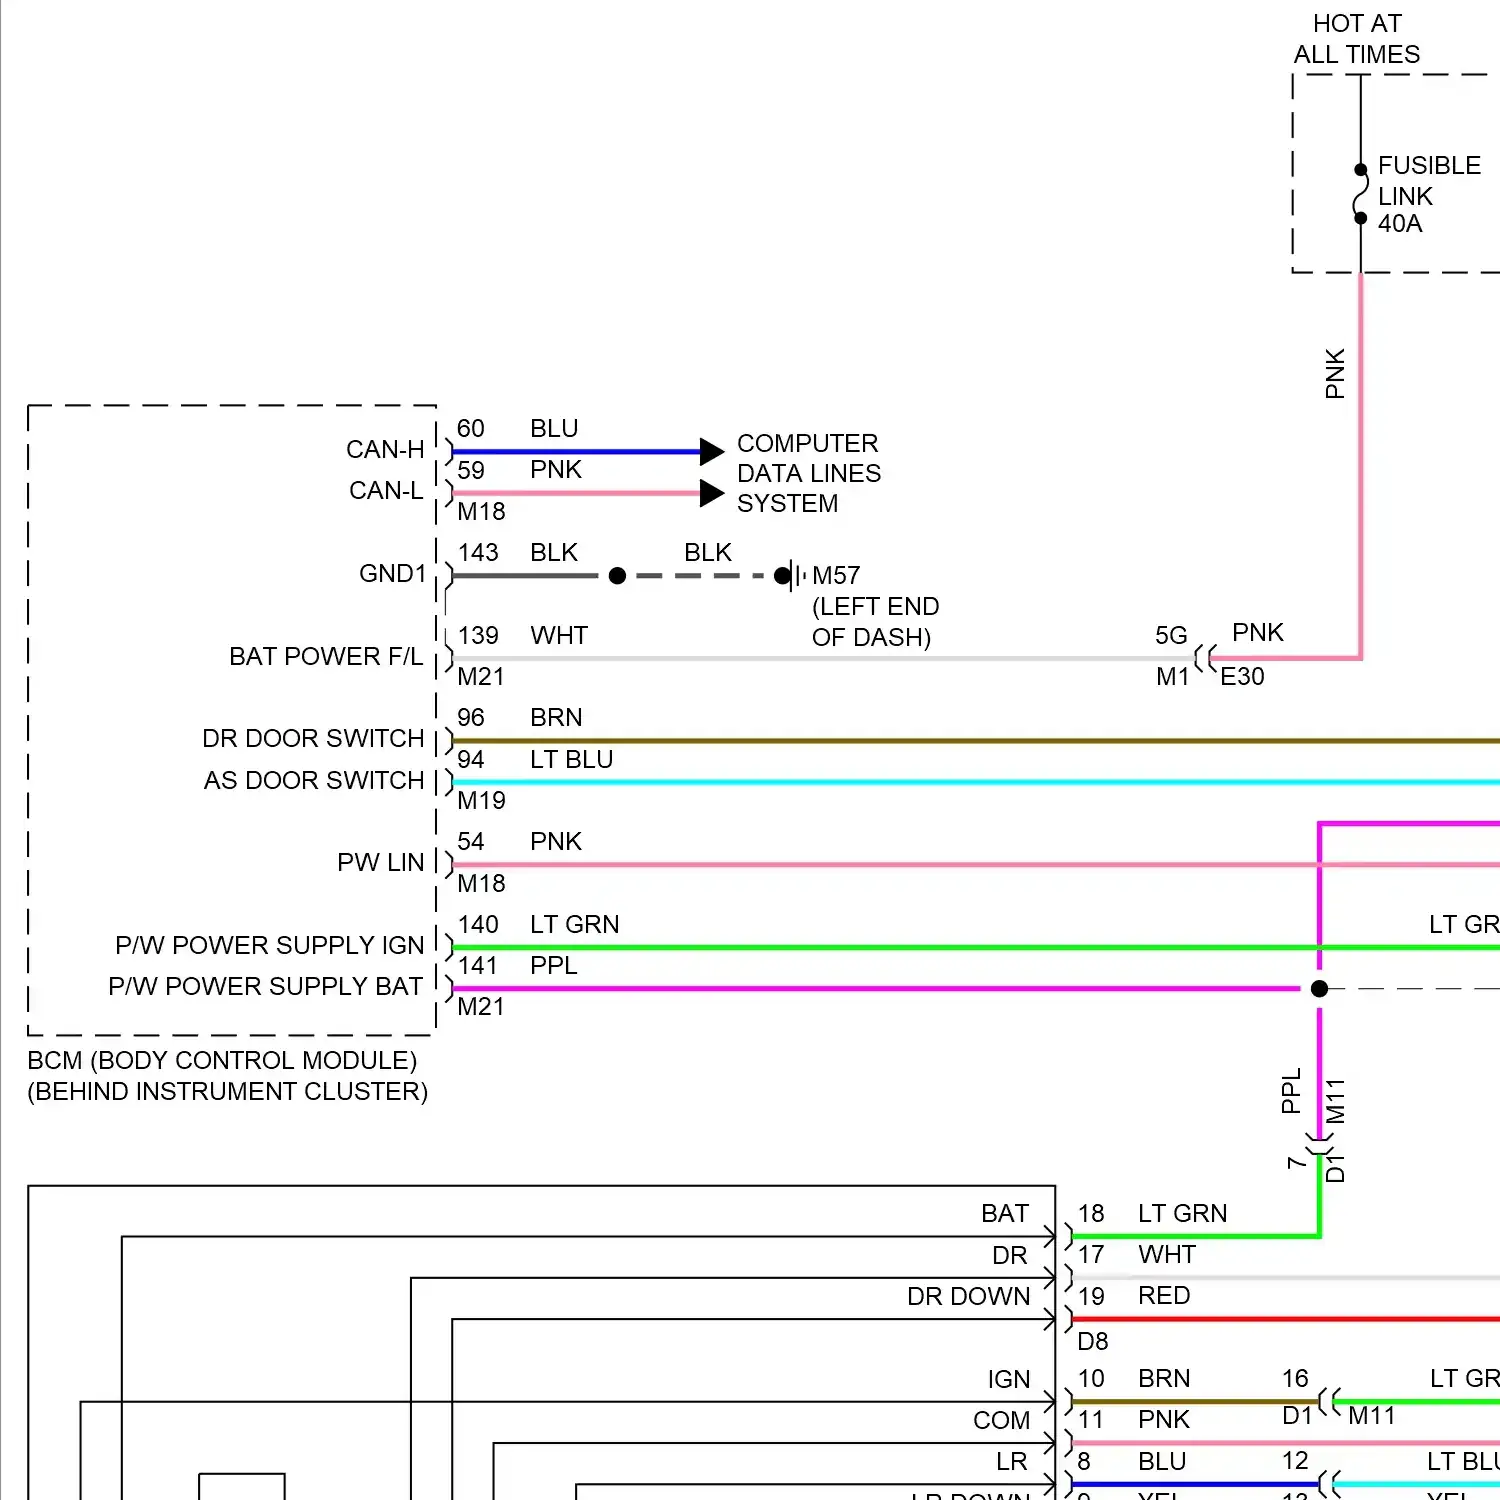Image resolution: width=1500 pixels, height=1500 pixels.
Task: Click the junction dot on the purple PPL wire
Action: point(1320,989)
